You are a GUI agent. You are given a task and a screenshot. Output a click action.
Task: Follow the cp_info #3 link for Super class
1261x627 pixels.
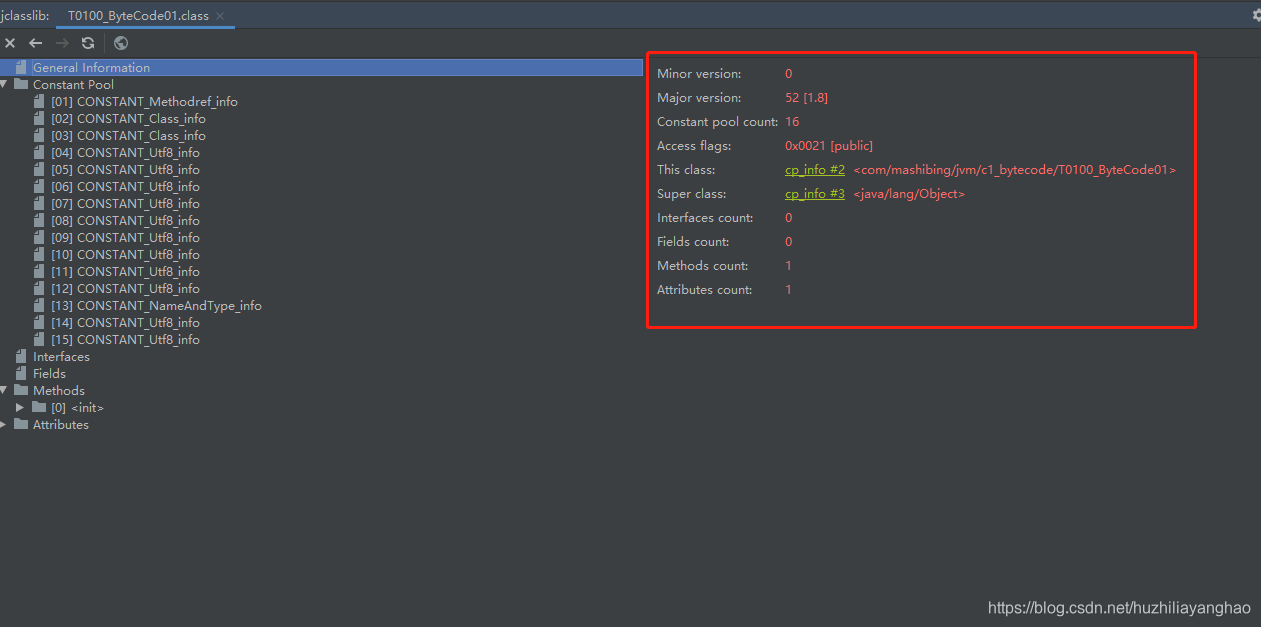point(814,193)
